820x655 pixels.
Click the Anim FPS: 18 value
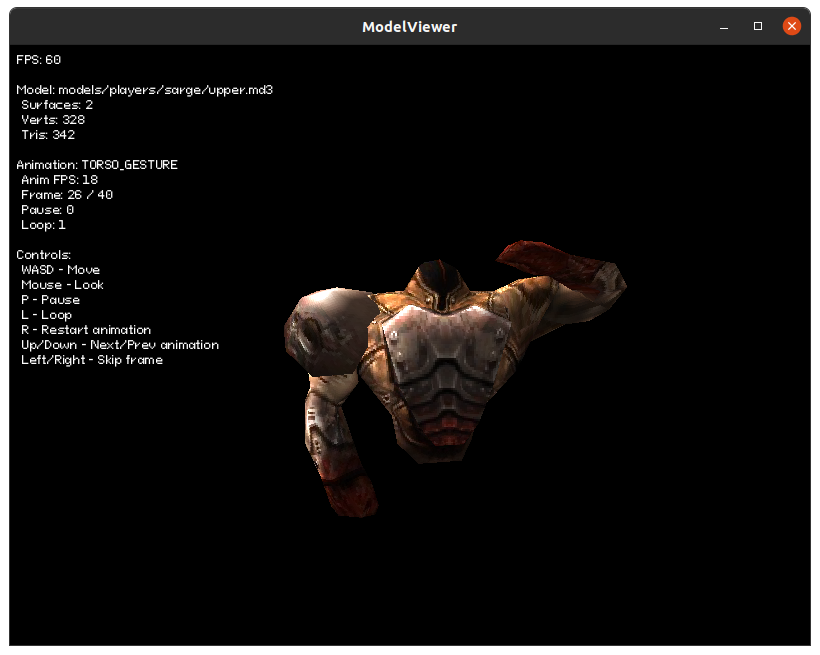click(60, 180)
